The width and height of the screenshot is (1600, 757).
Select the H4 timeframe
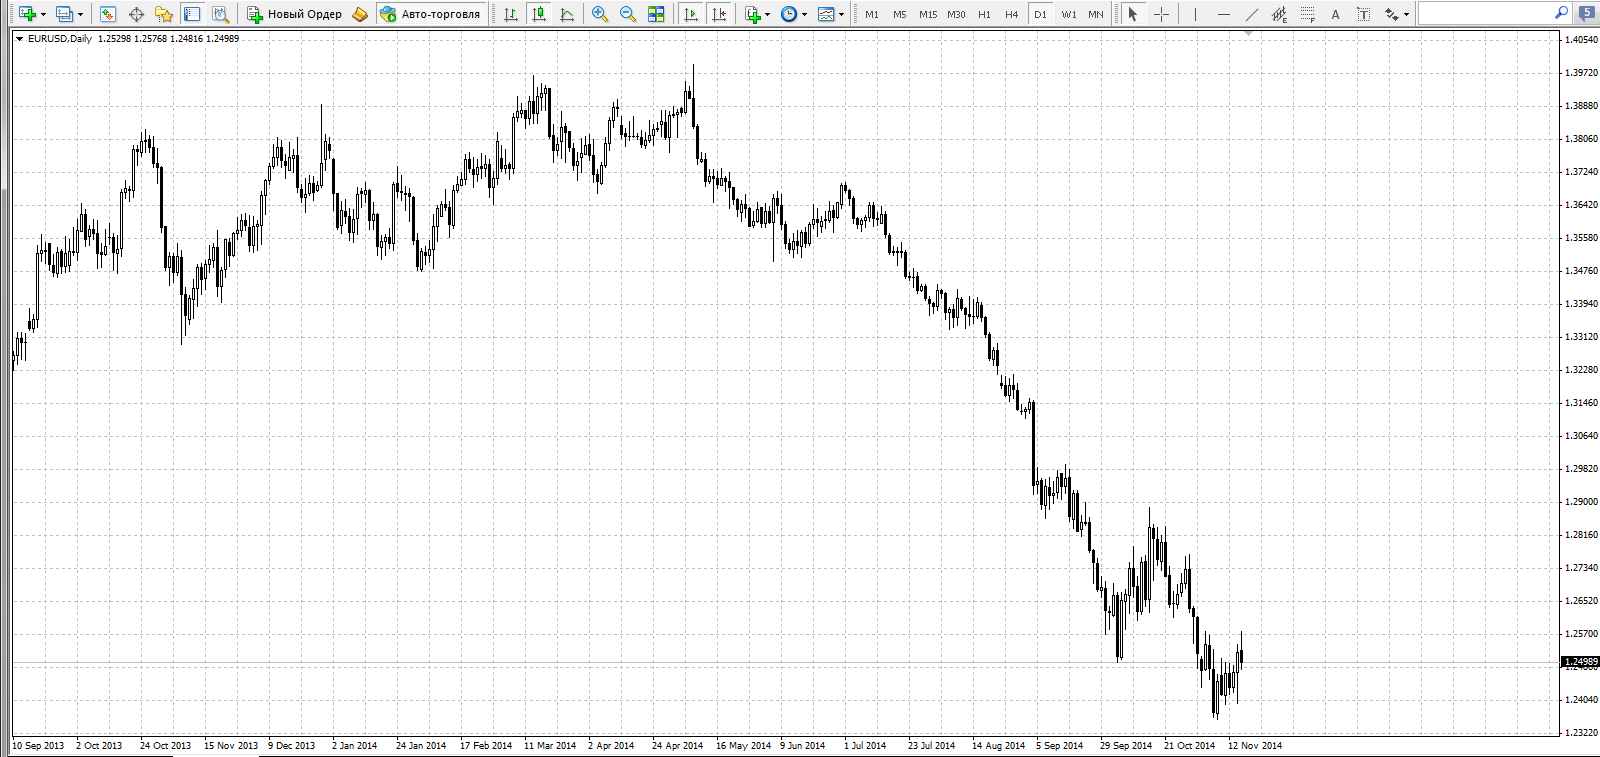[x=1012, y=14]
